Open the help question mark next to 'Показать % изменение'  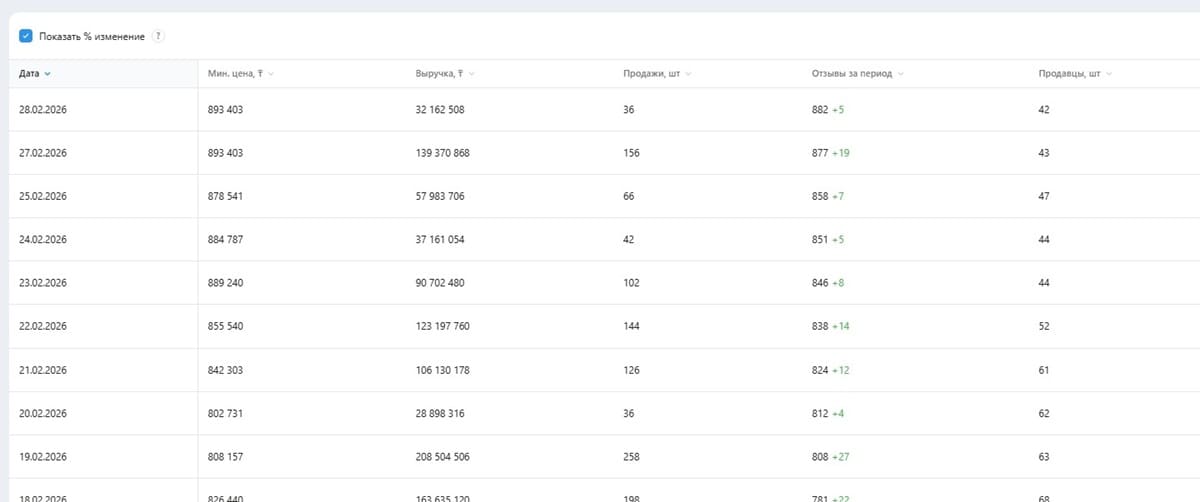pyautogui.click(x=158, y=36)
